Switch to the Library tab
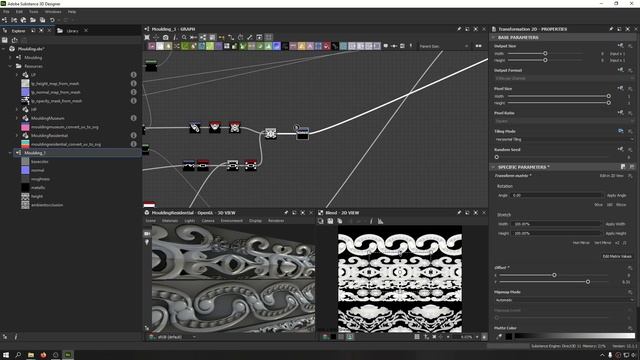The image size is (640, 360). click(72, 31)
